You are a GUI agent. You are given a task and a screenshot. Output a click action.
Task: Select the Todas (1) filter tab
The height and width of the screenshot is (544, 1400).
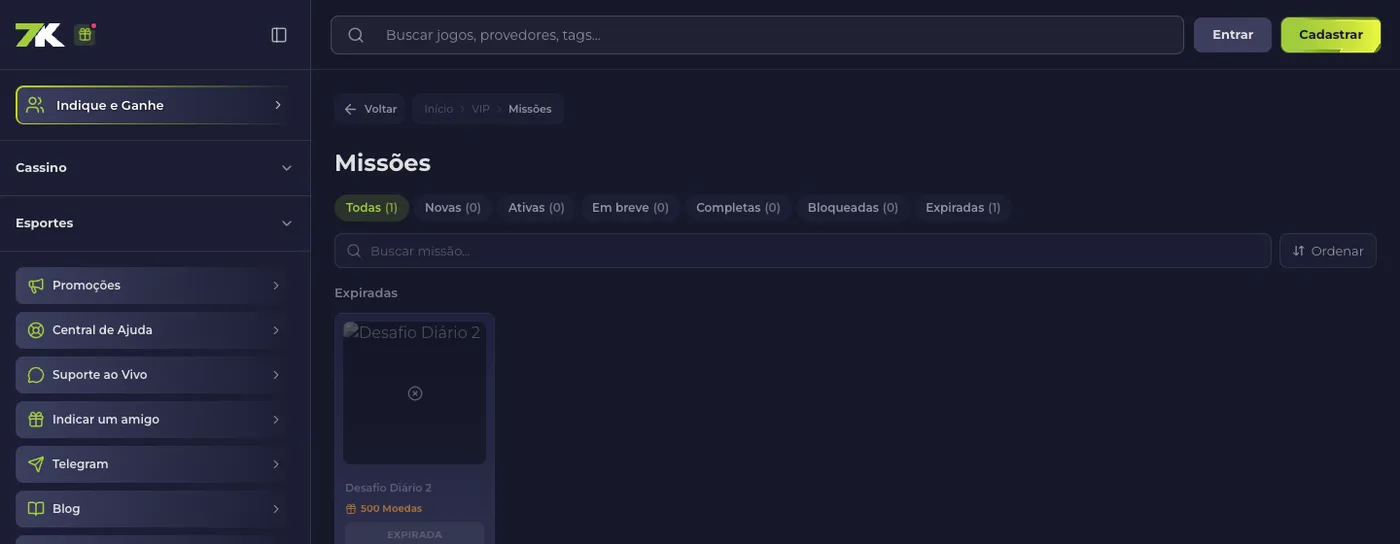tap(372, 208)
